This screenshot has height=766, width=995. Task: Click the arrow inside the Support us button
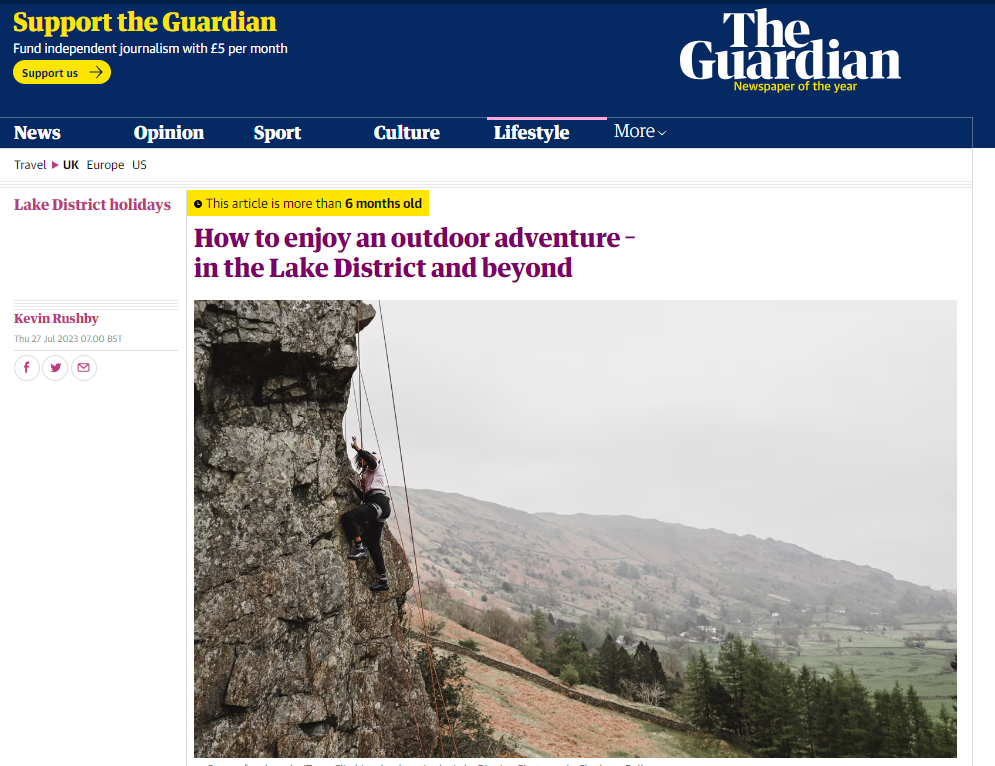click(96, 72)
